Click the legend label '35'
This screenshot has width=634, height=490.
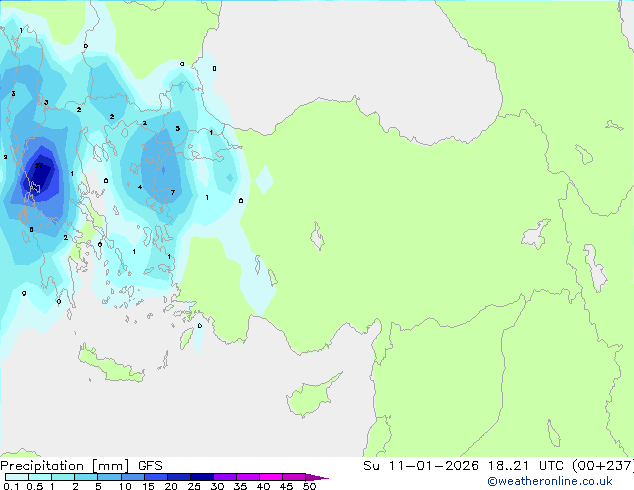(x=240, y=486)
